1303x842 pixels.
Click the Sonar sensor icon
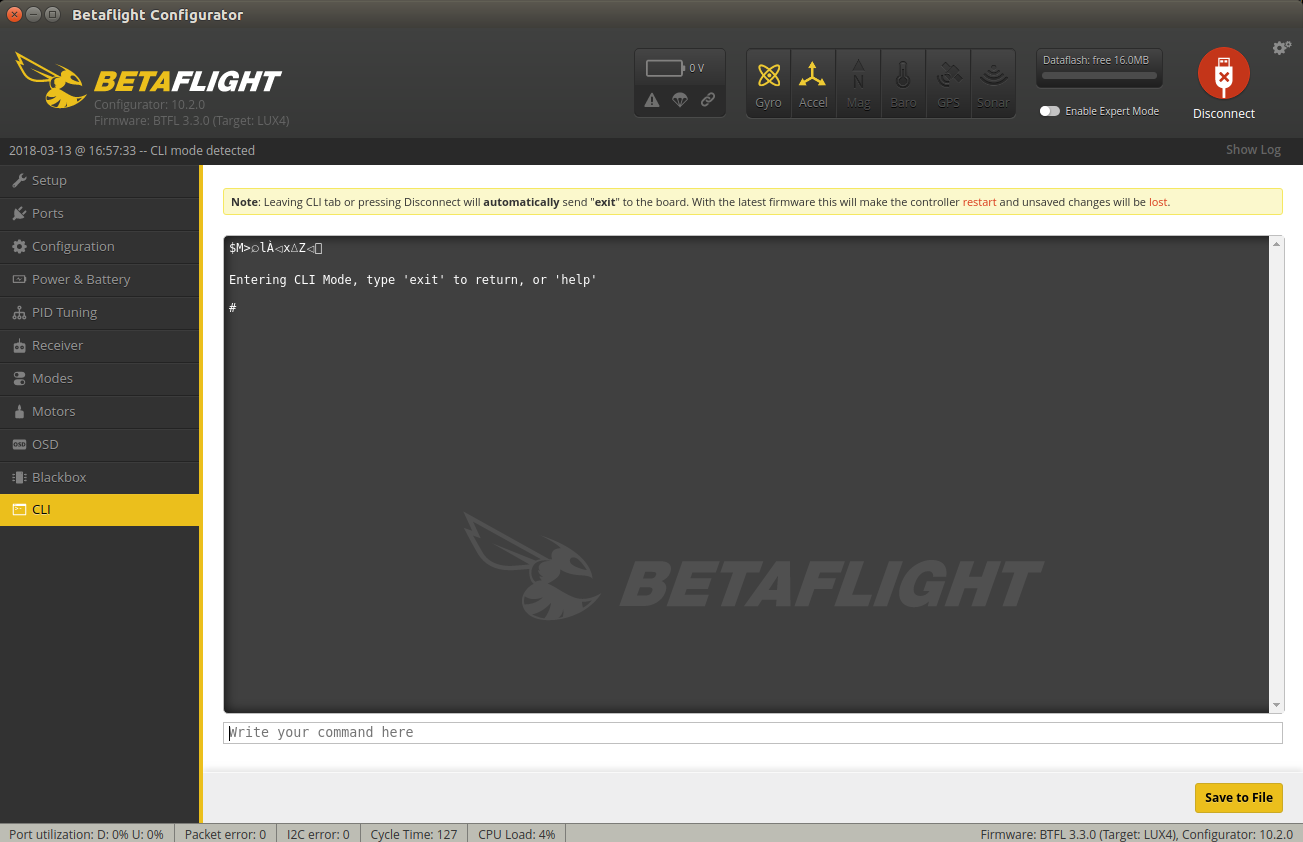coord(993,83)
